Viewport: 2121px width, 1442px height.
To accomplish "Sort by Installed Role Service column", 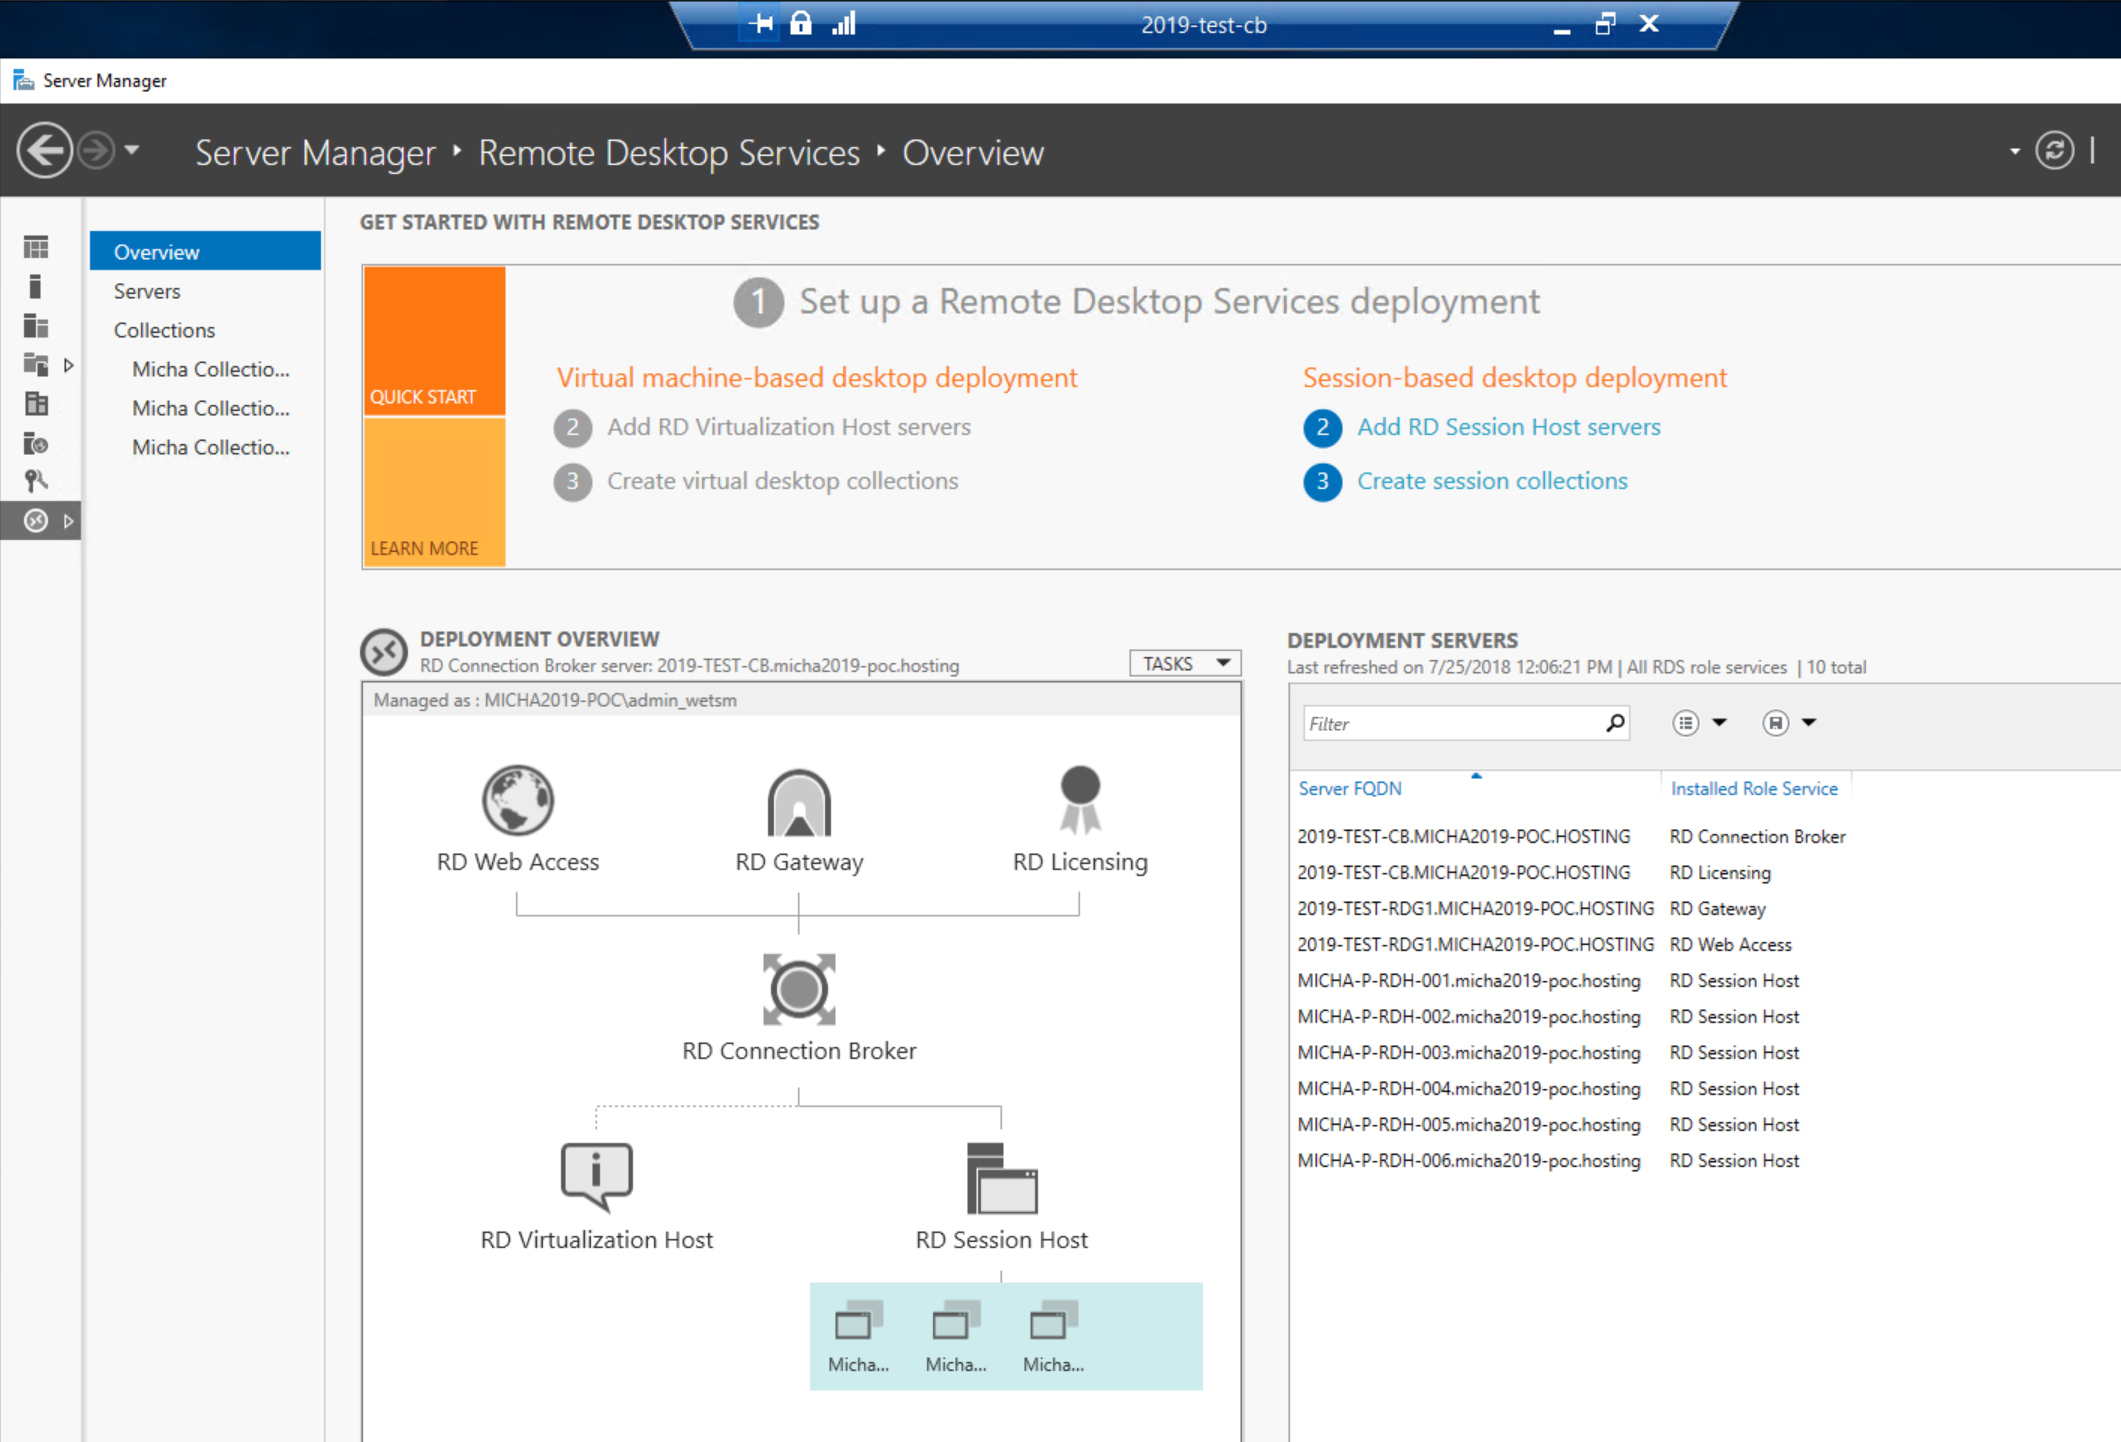I will [1754, 789].
